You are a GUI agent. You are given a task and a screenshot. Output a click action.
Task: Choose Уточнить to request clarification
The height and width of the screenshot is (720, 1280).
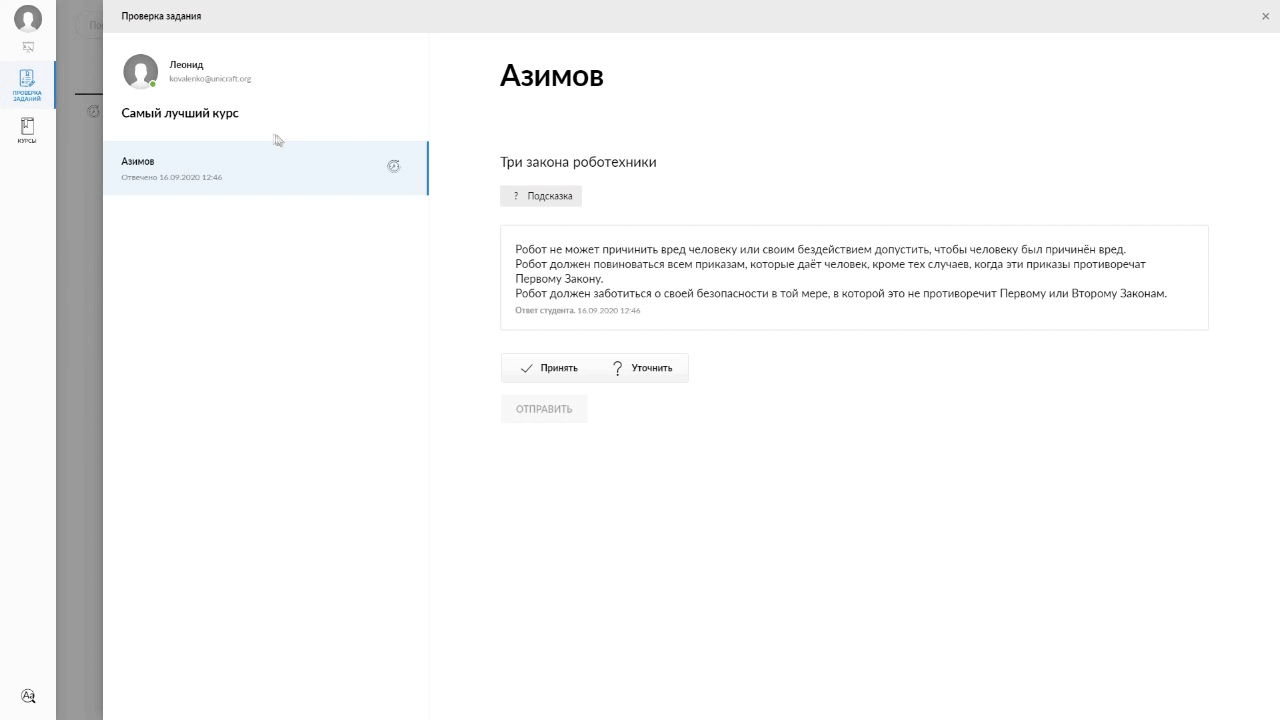click(642, 368)
